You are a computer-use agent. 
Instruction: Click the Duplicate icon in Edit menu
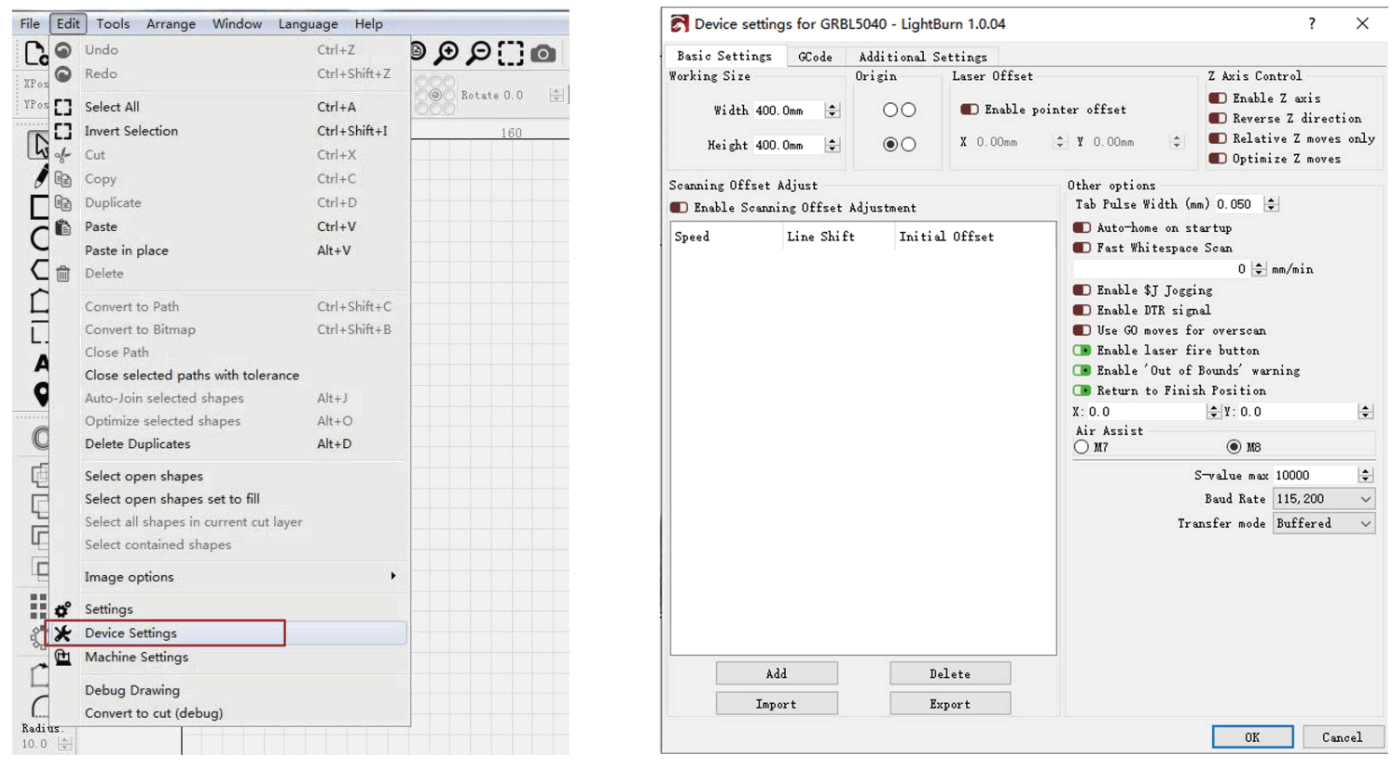pyautogui.click(x=63, y=203)
